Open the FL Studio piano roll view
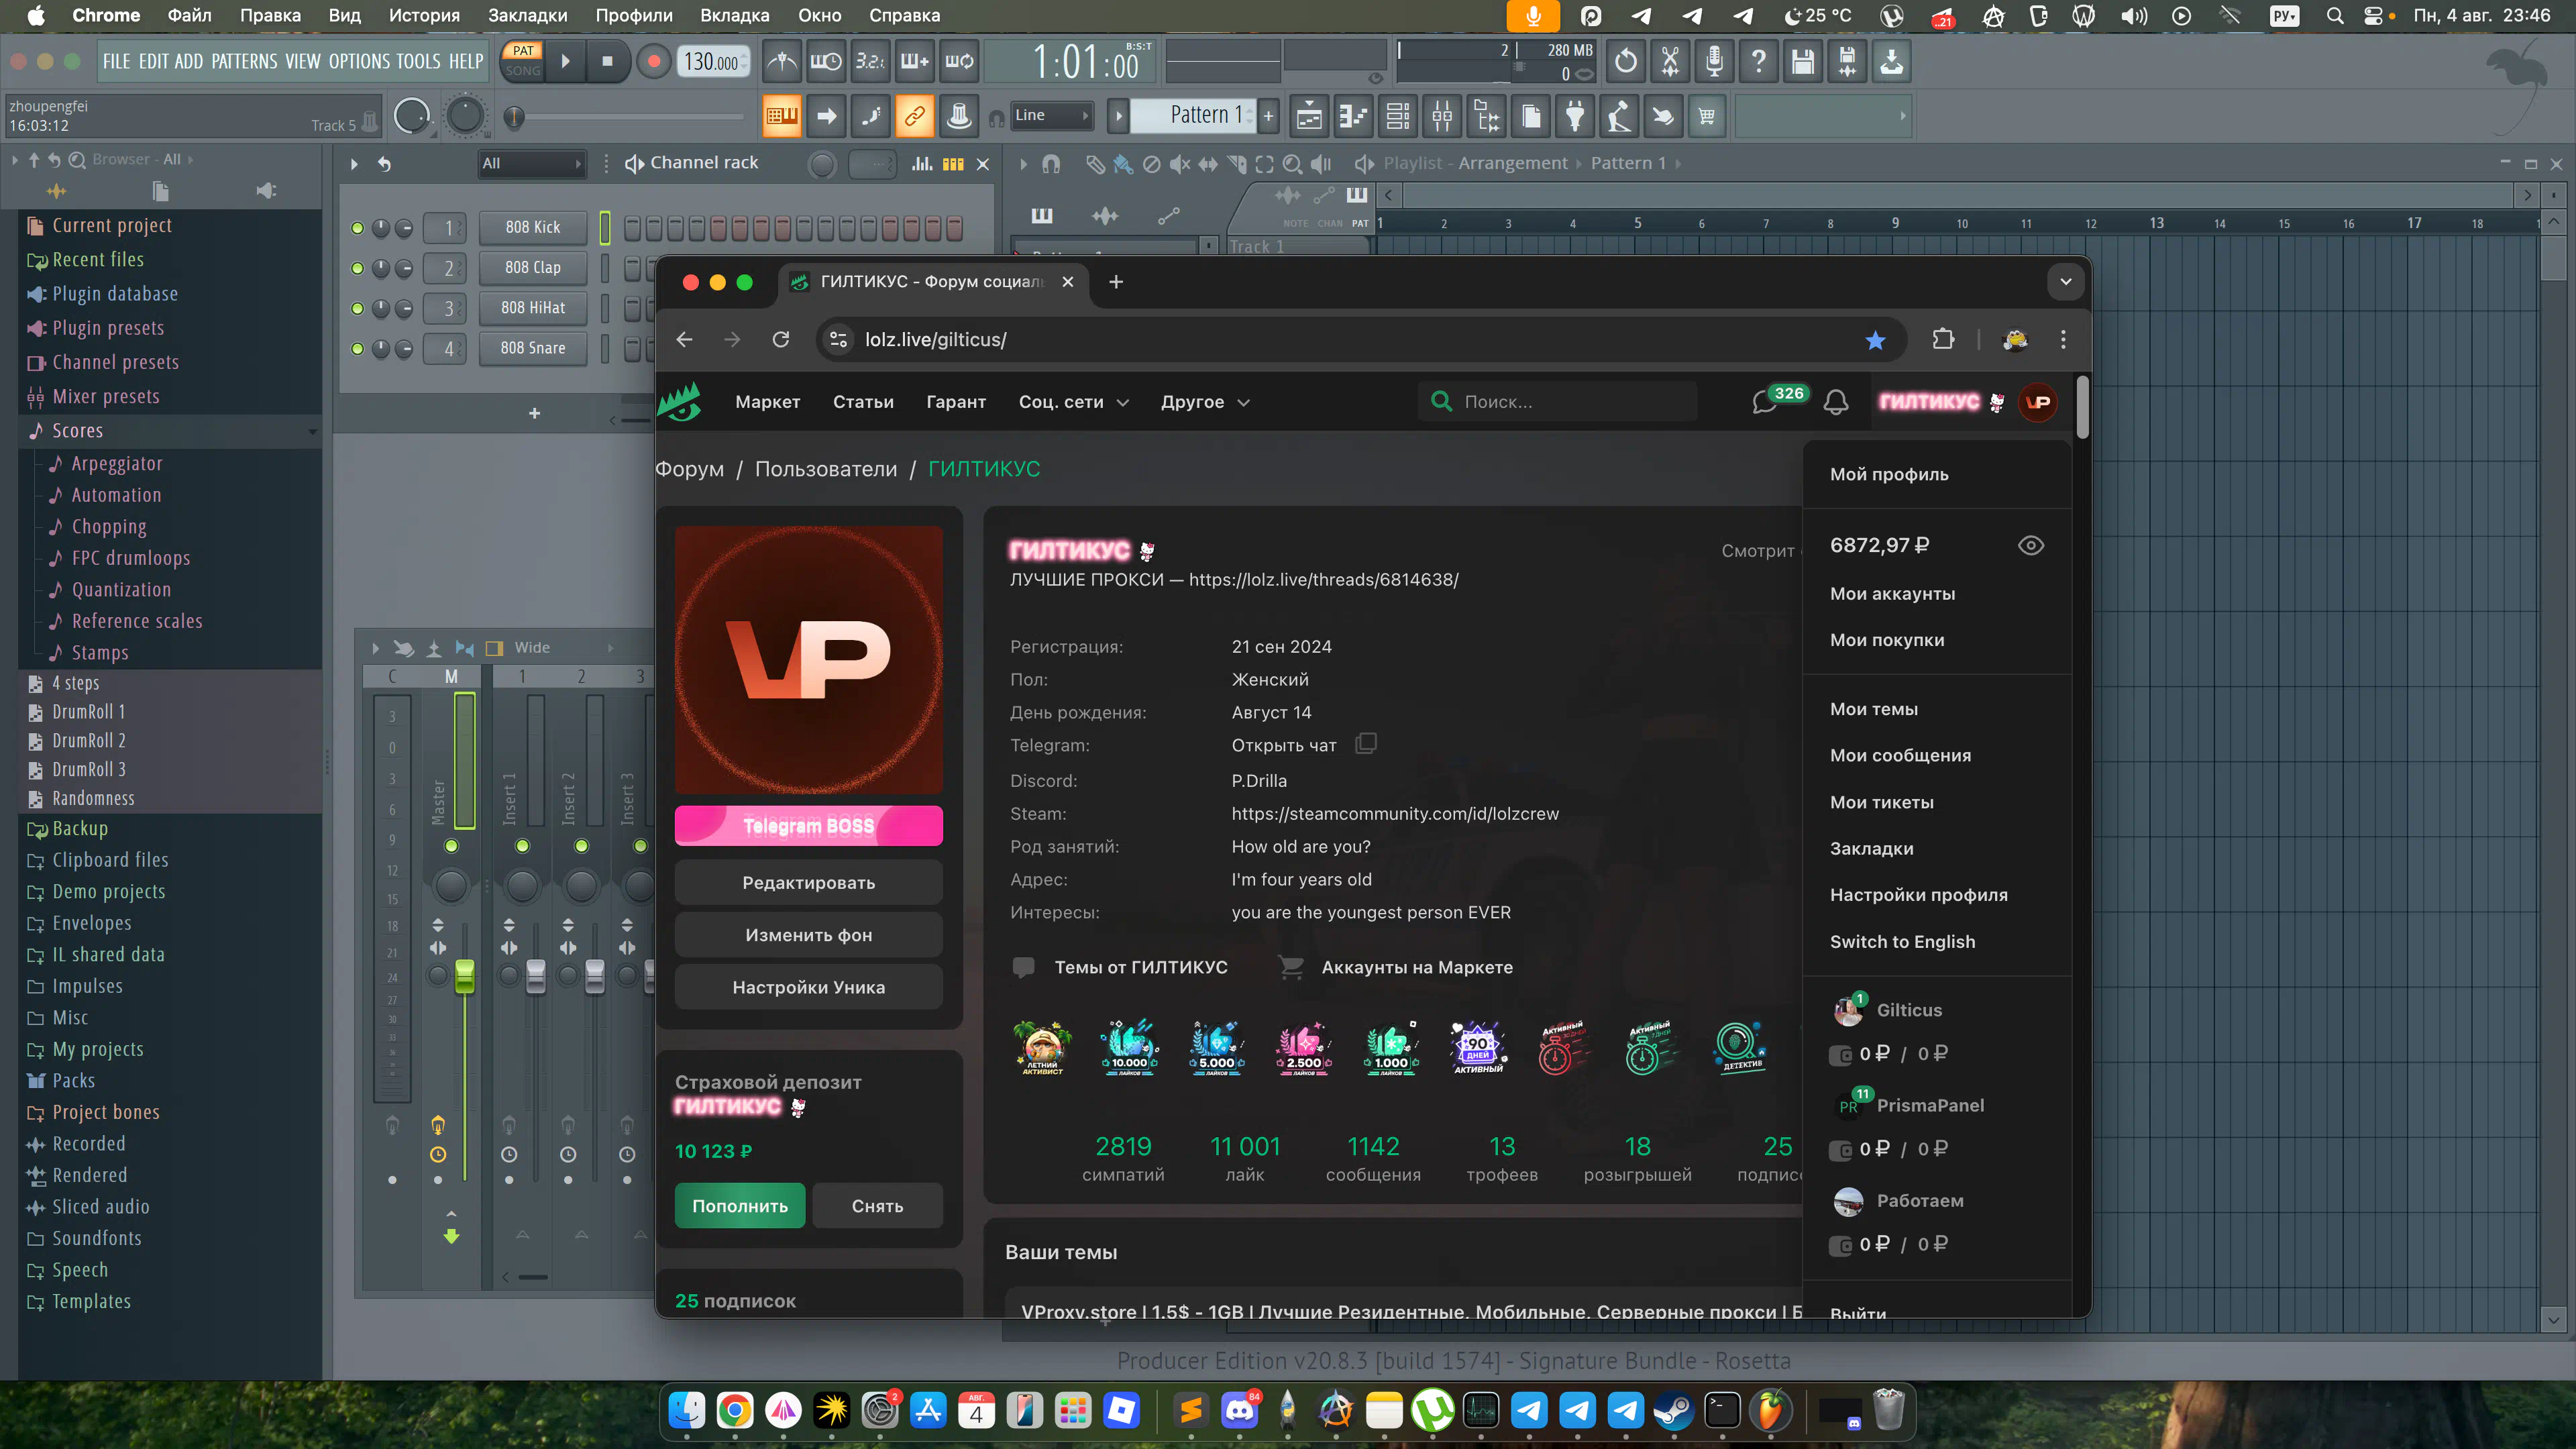 pyautogui.click(x=1353, y=116)
